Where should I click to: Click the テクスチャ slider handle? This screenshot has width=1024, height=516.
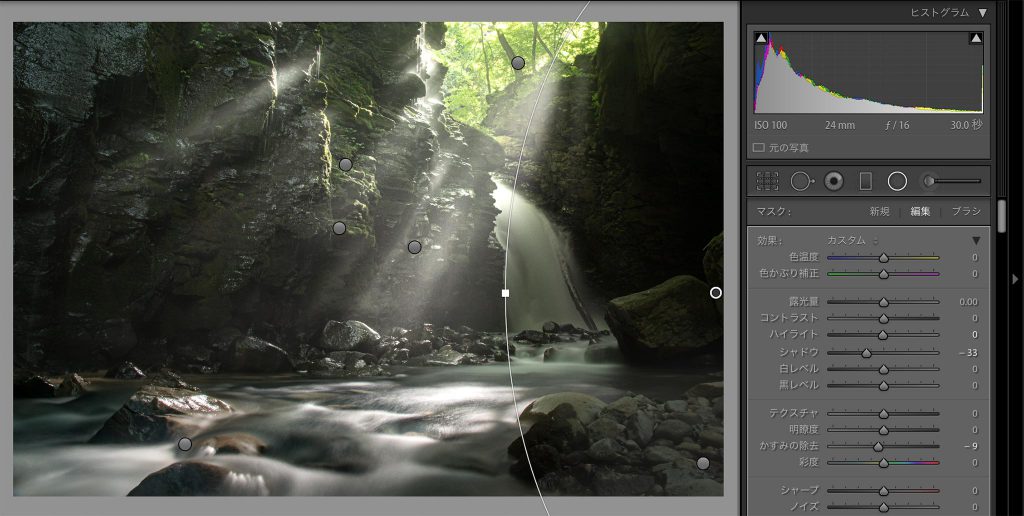pyautogui.click(x=884, y=413)
